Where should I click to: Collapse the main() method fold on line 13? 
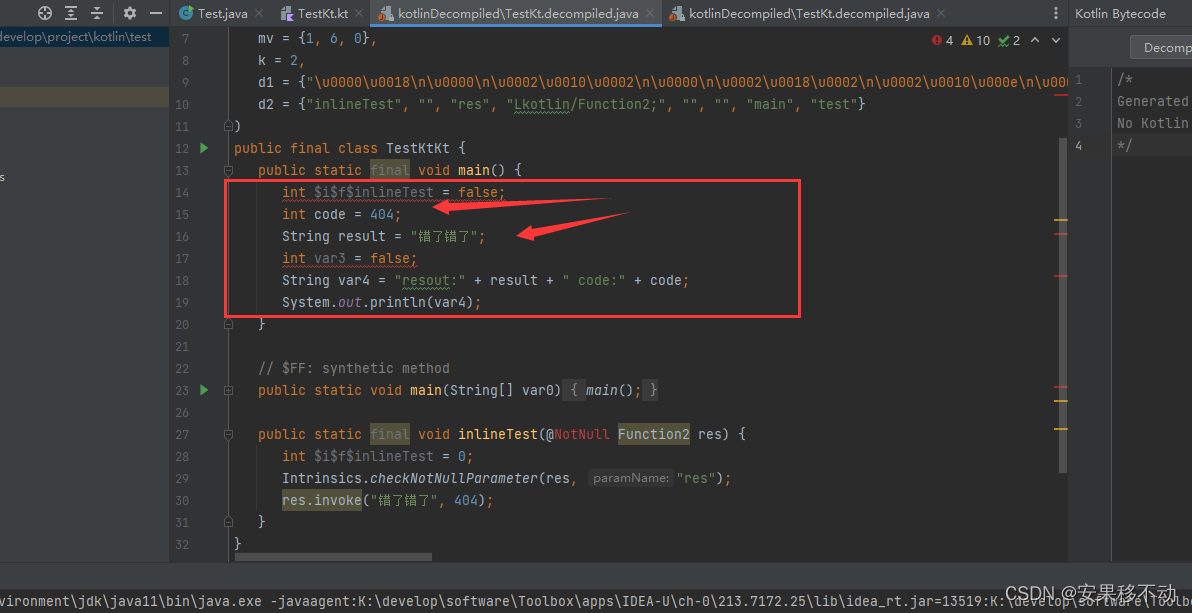pyautogui.click(x=227, y=169)
